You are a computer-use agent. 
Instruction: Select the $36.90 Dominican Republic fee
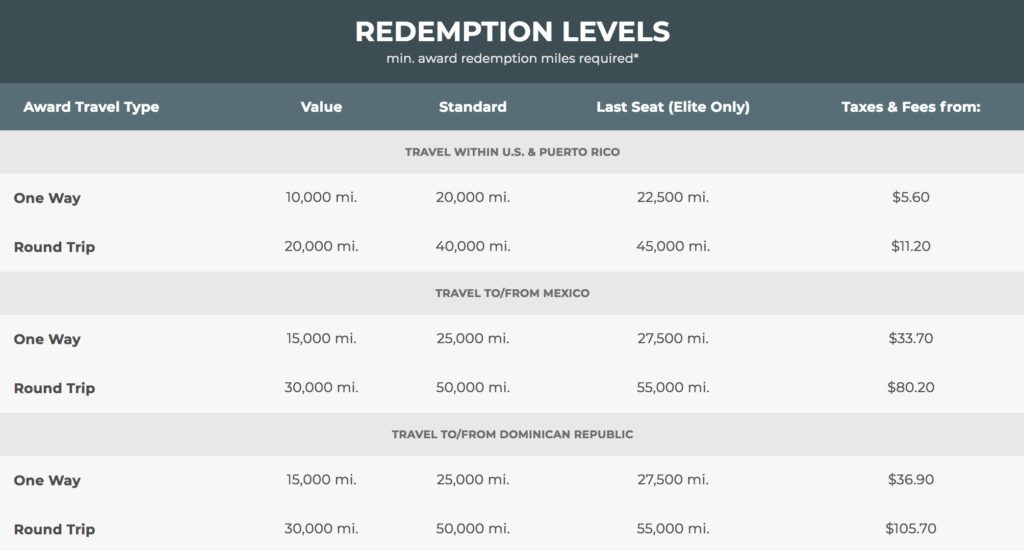coord(910,479)
